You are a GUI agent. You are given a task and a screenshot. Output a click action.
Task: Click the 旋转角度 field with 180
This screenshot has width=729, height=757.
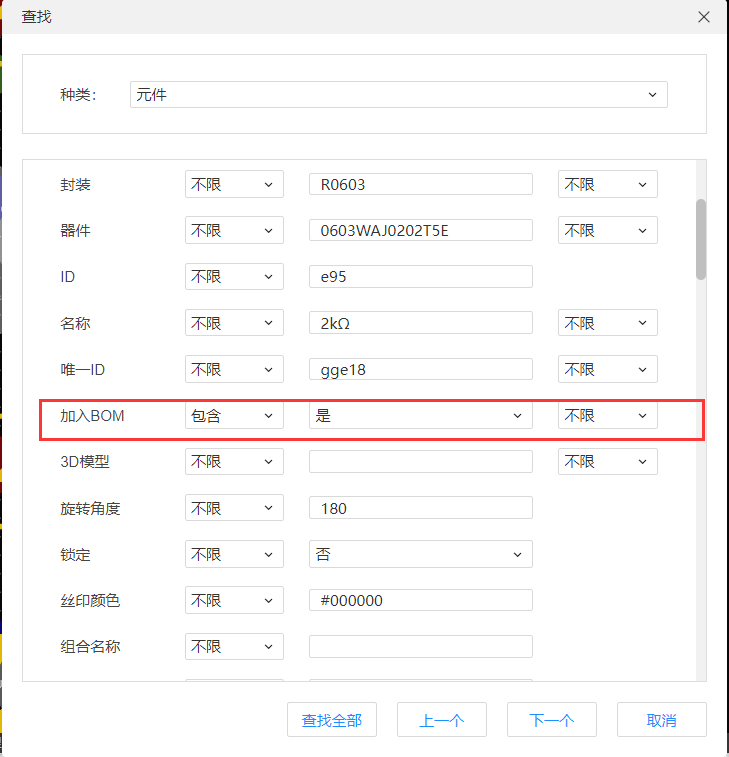(x=420, y=508)
